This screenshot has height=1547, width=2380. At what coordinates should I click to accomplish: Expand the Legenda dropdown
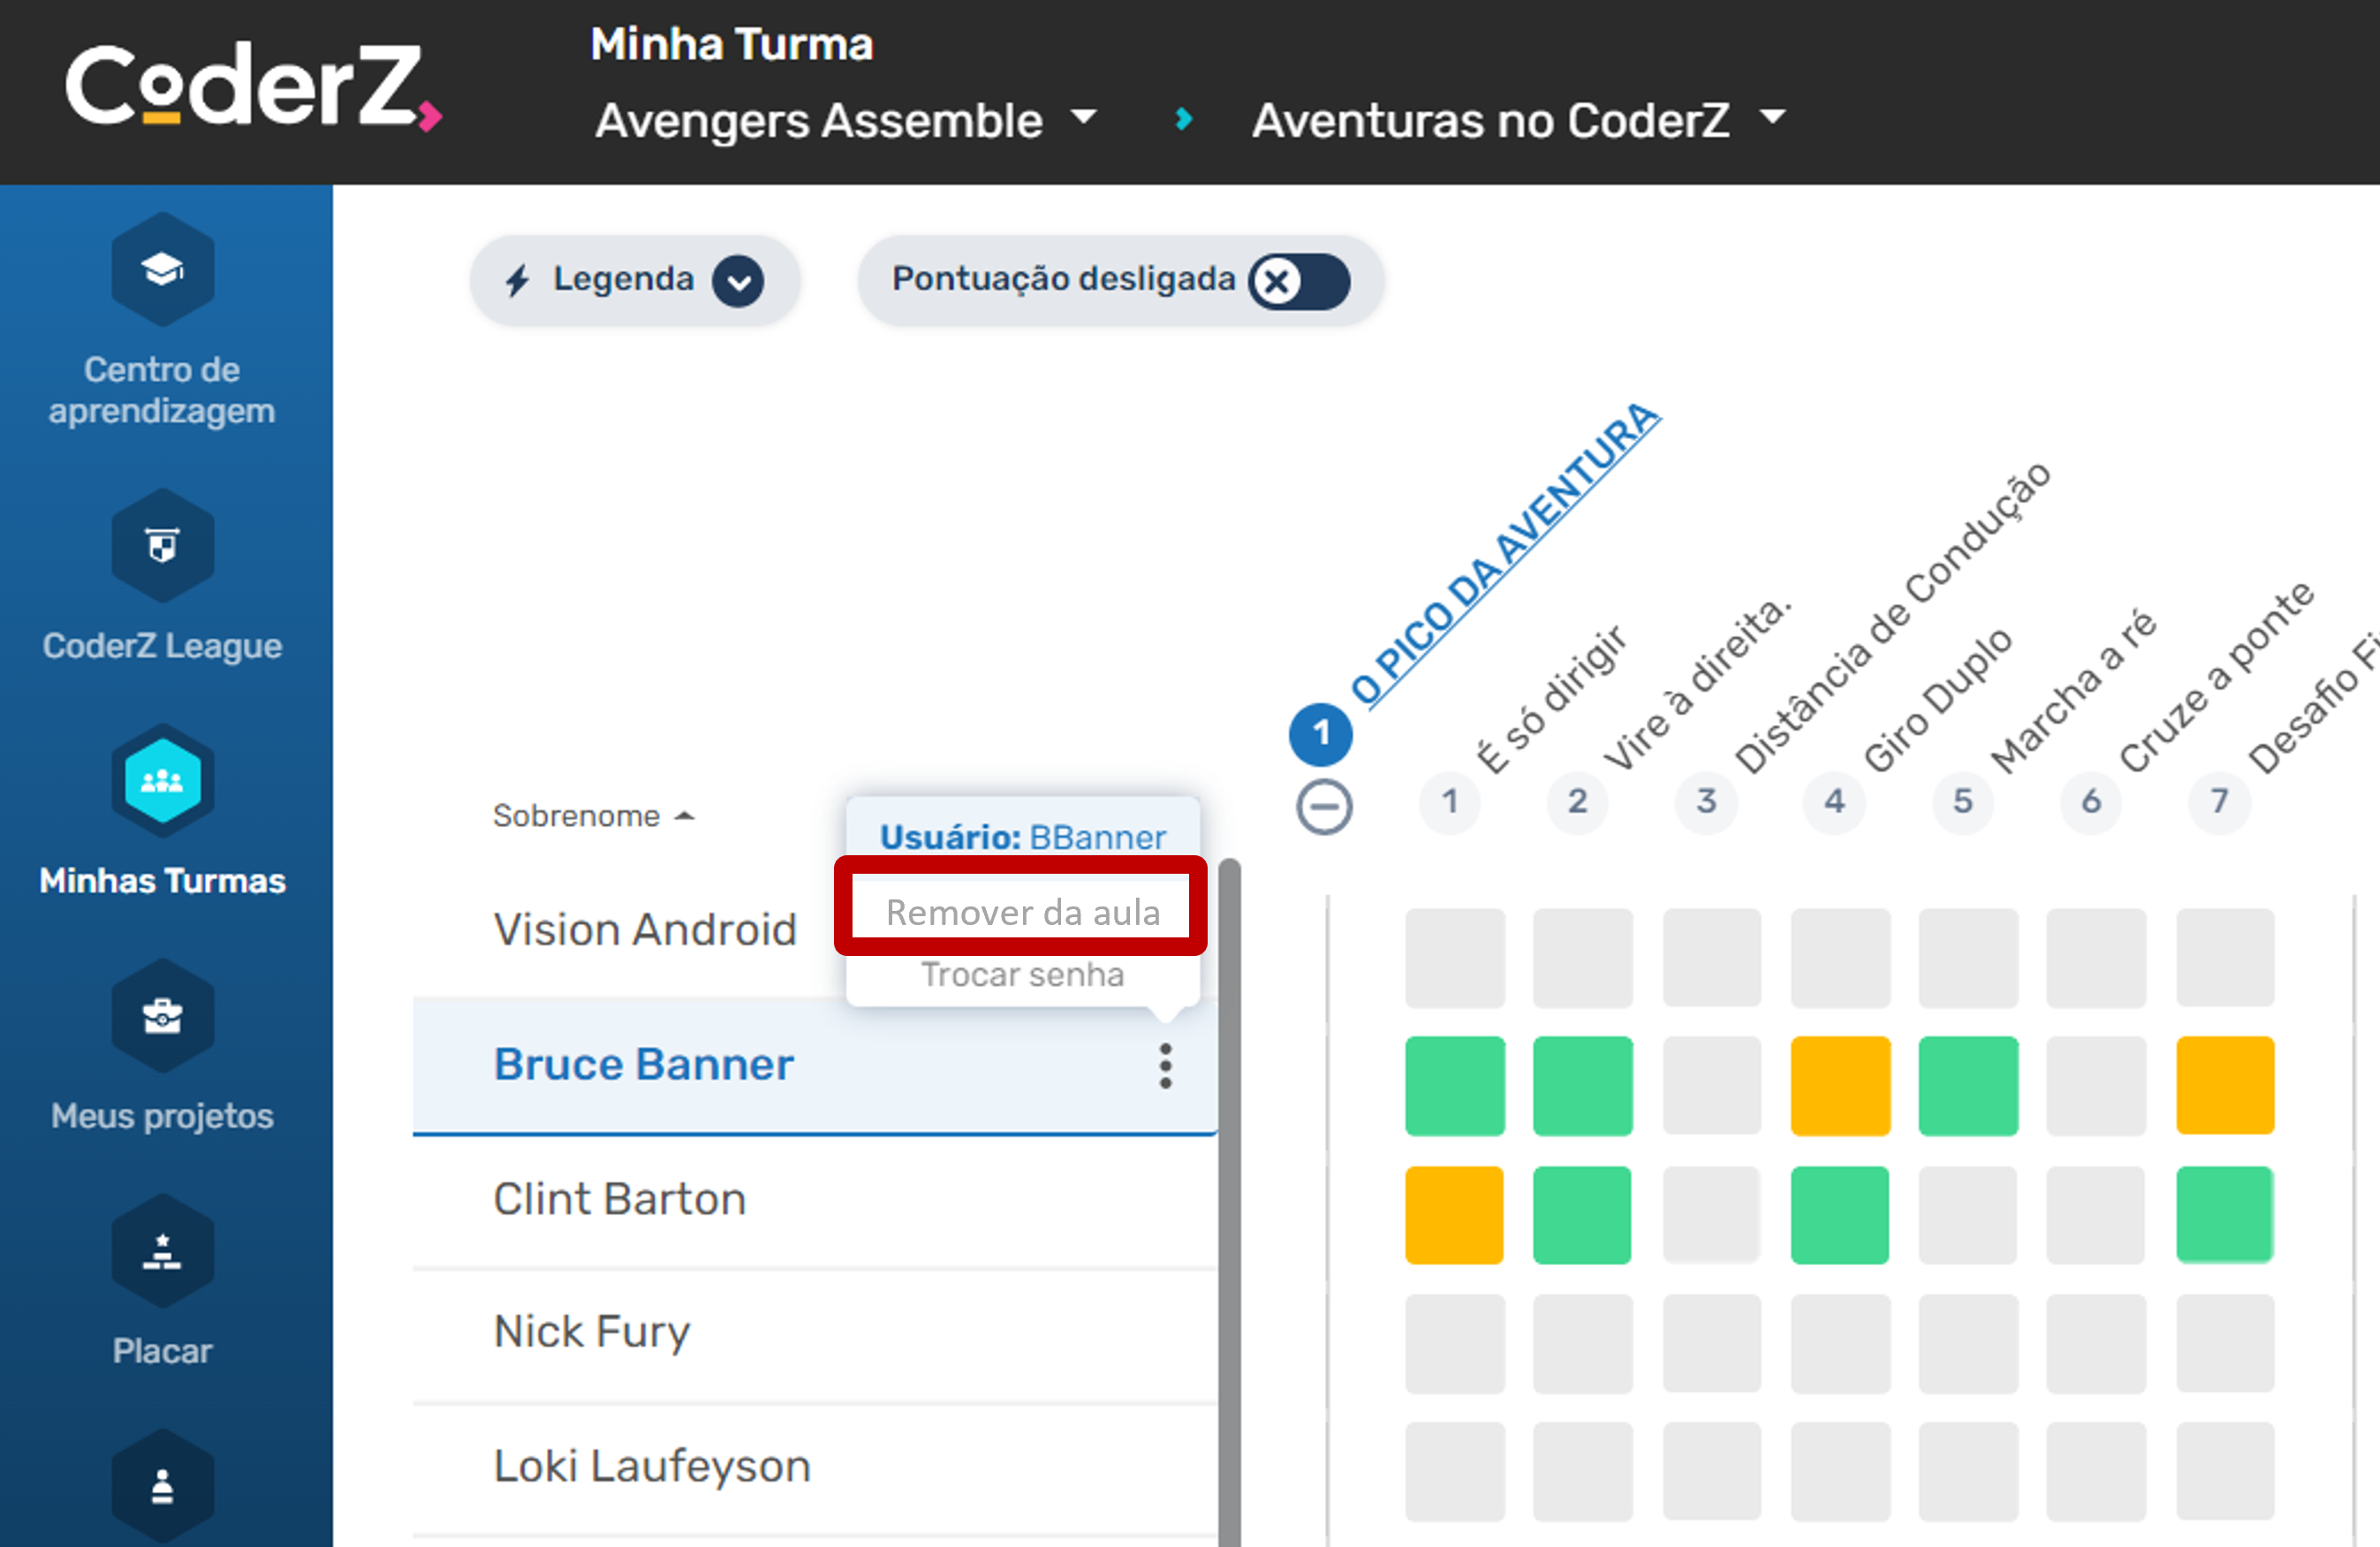(x=738, y=281)
